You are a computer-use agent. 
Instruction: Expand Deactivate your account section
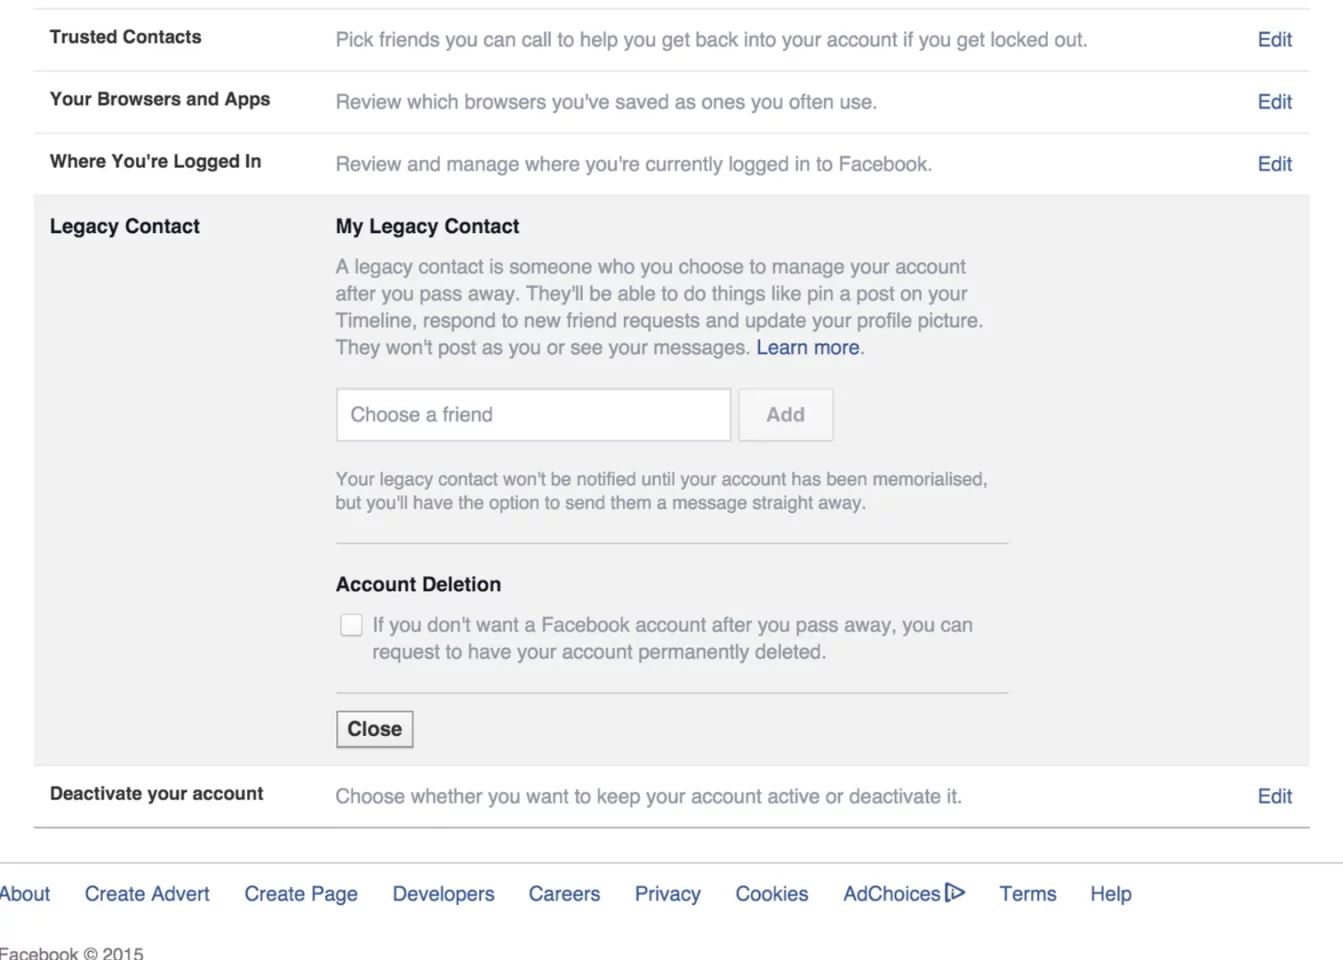[x=1274, y=796]
